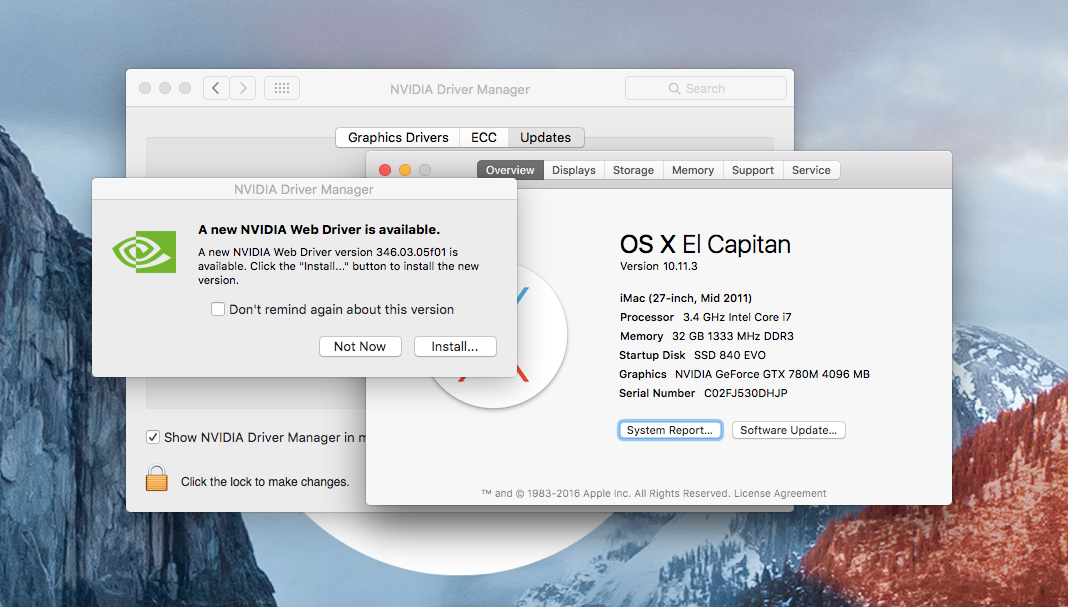Click the 3.4 GHz Intel Core i7 text
Image resolution: width=1068 pixels, height=607 pixels.
tap(737, 317)
